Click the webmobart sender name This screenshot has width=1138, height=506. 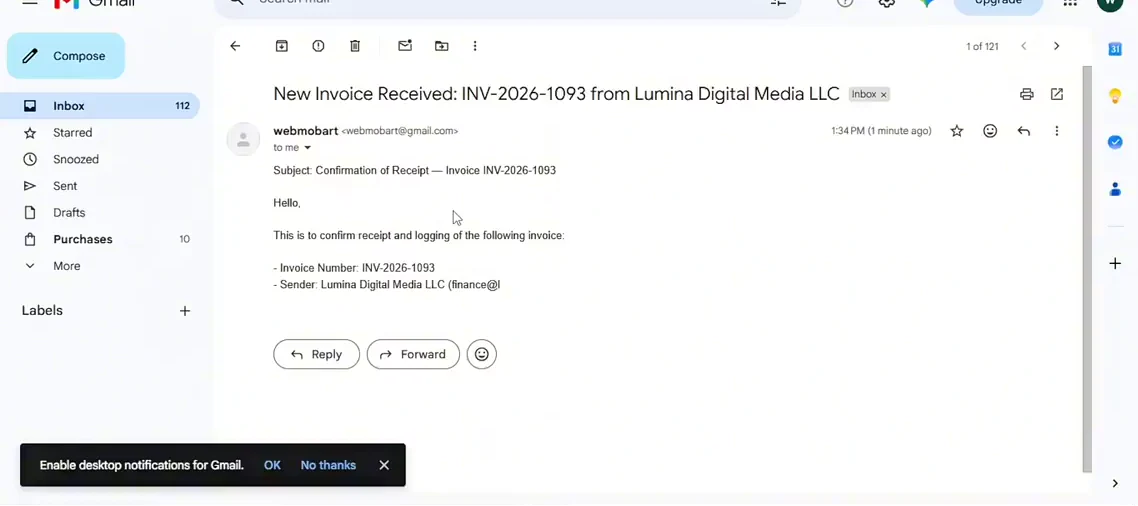tap(306, 131)
